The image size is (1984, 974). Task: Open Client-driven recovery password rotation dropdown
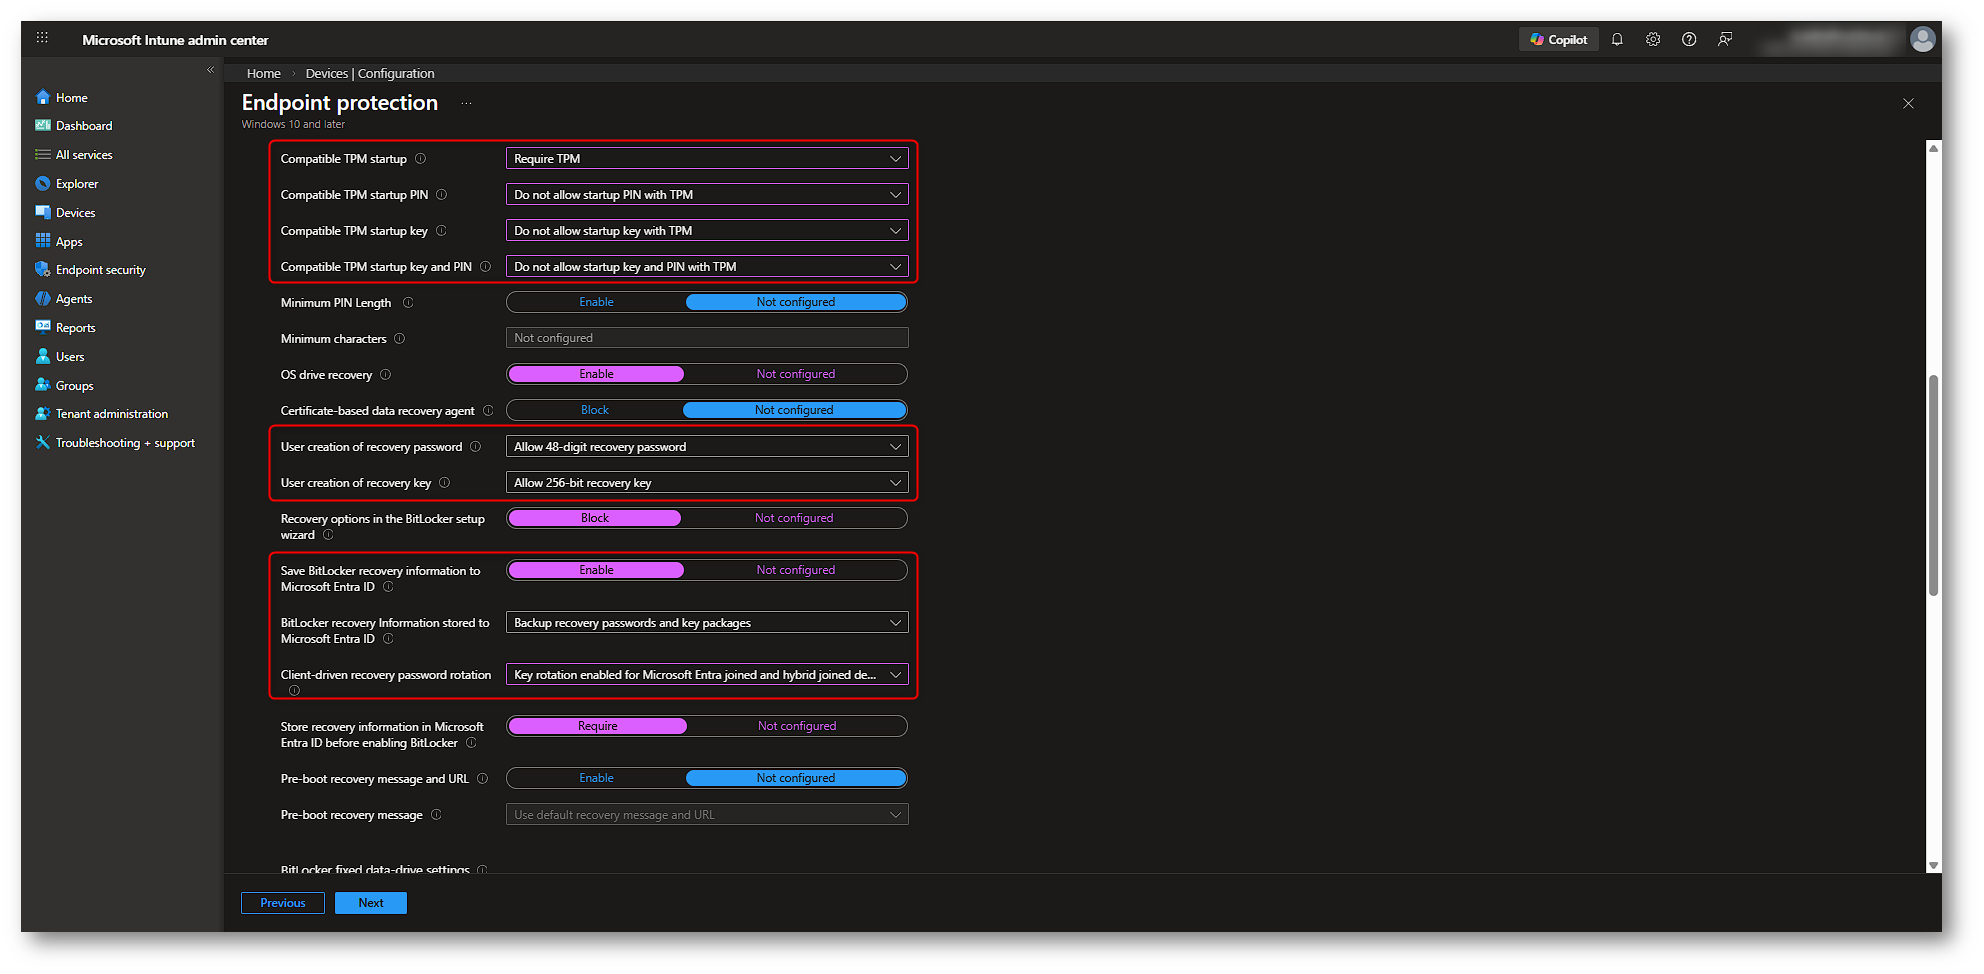pyautogui.click(x=707, y=675)
